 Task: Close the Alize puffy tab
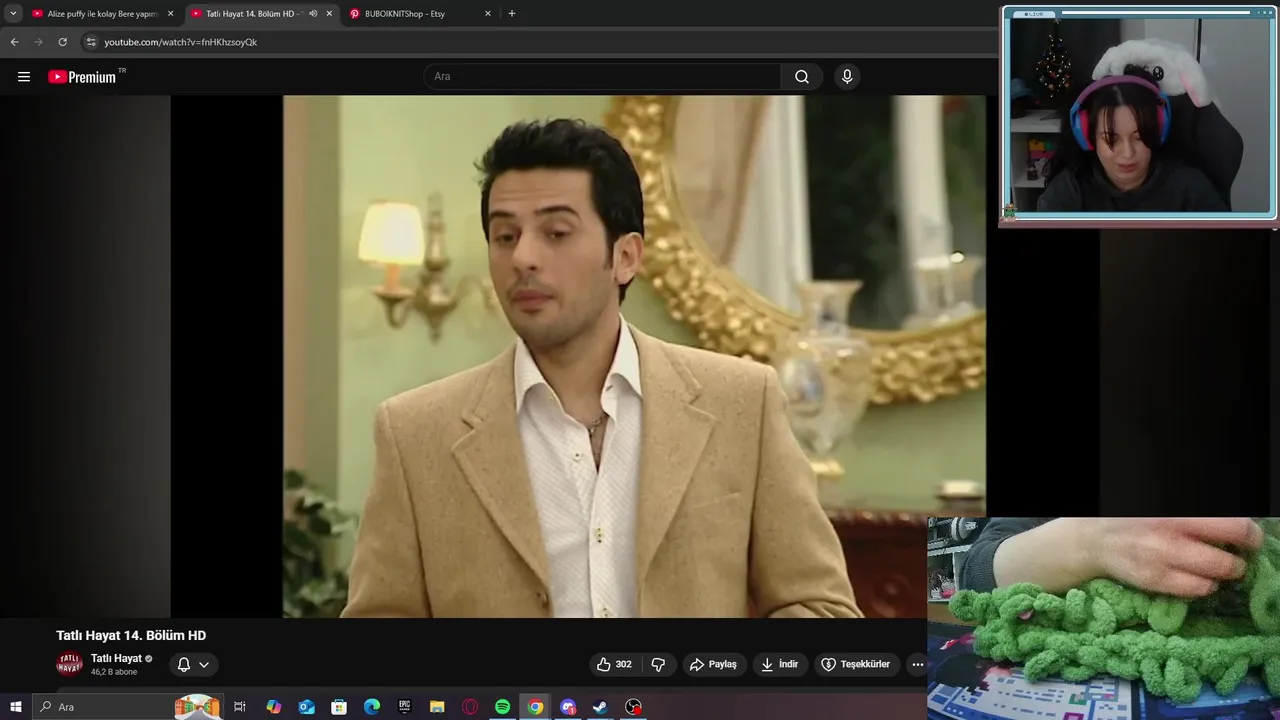click(x=170, y=14)
